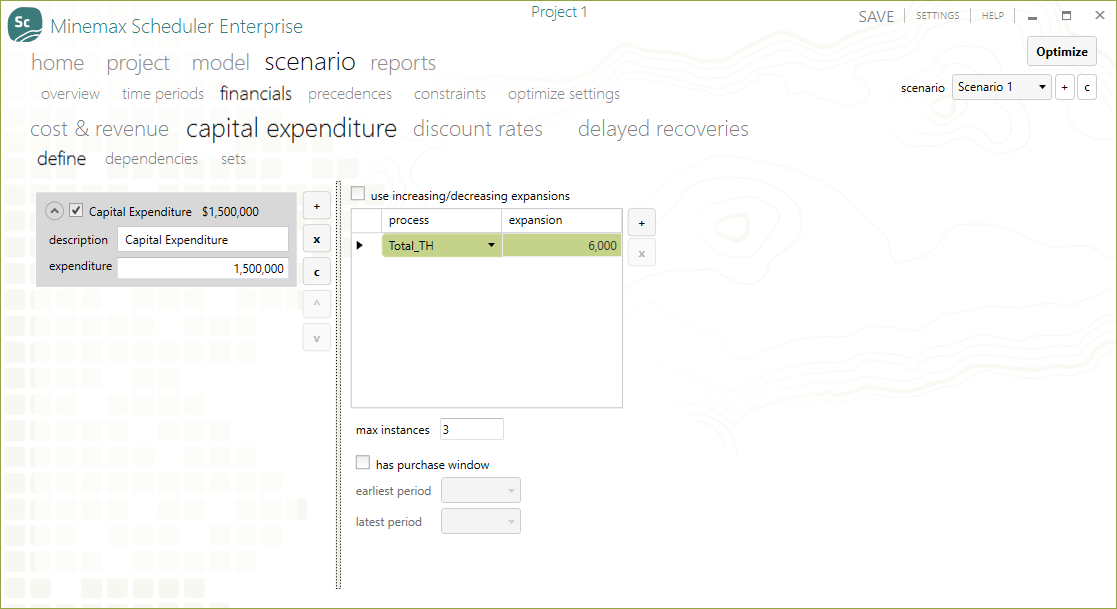Viewport: 1117px width, 609px height.
Task: Open the Total_TH process dropdown
Action: tap(491, 245)
